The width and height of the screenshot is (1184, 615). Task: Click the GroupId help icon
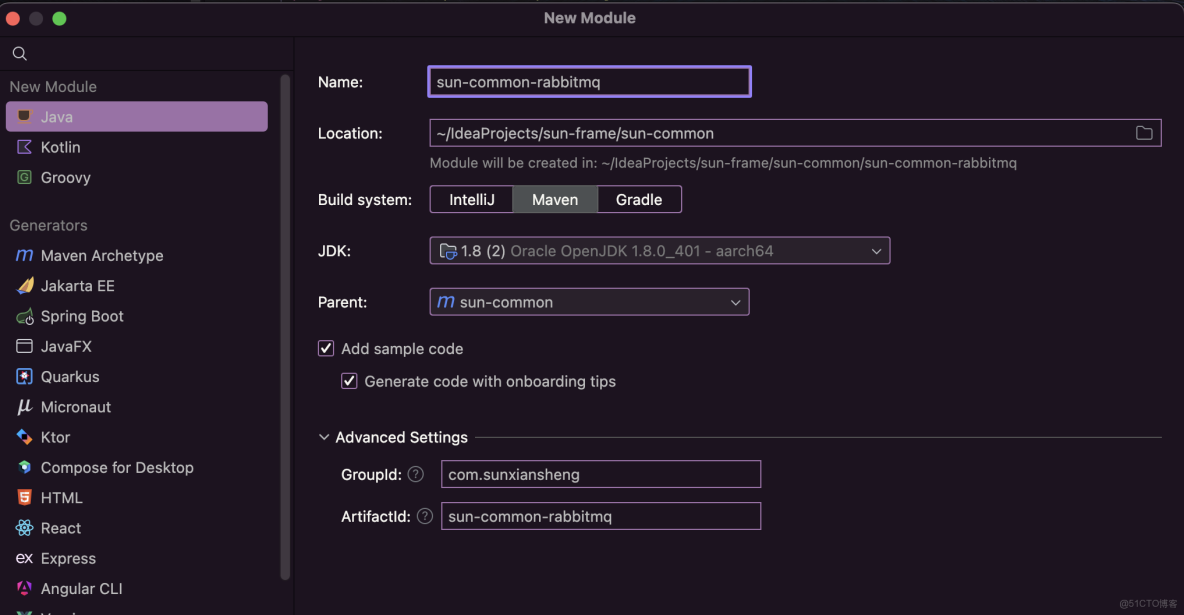click(x=415, y=474)
